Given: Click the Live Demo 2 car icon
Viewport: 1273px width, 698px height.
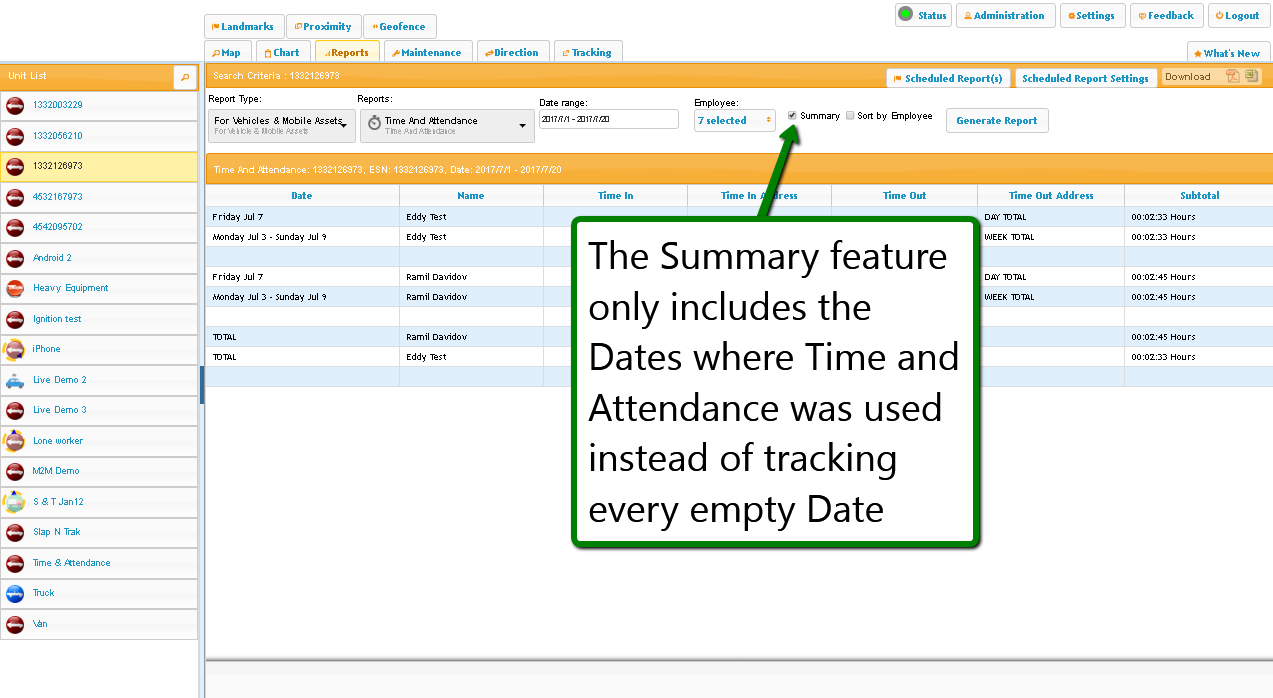Looking at the screenshot, I should pos(15,381).
